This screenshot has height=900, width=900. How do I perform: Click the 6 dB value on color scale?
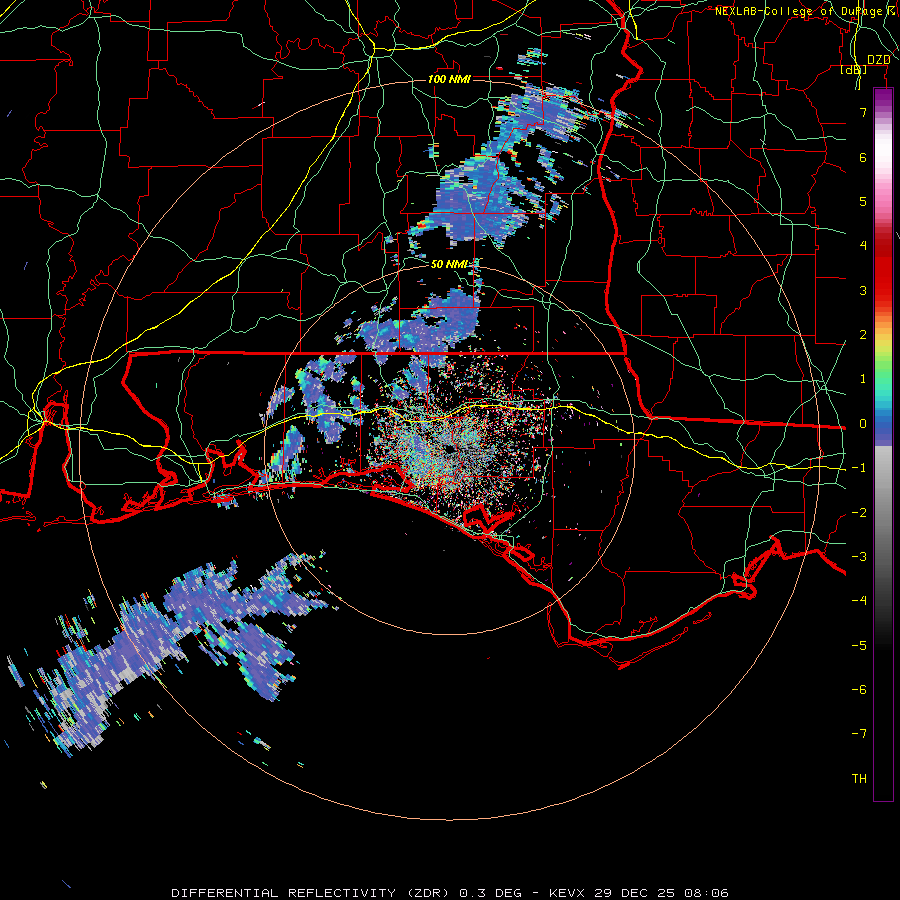point(863,157)
